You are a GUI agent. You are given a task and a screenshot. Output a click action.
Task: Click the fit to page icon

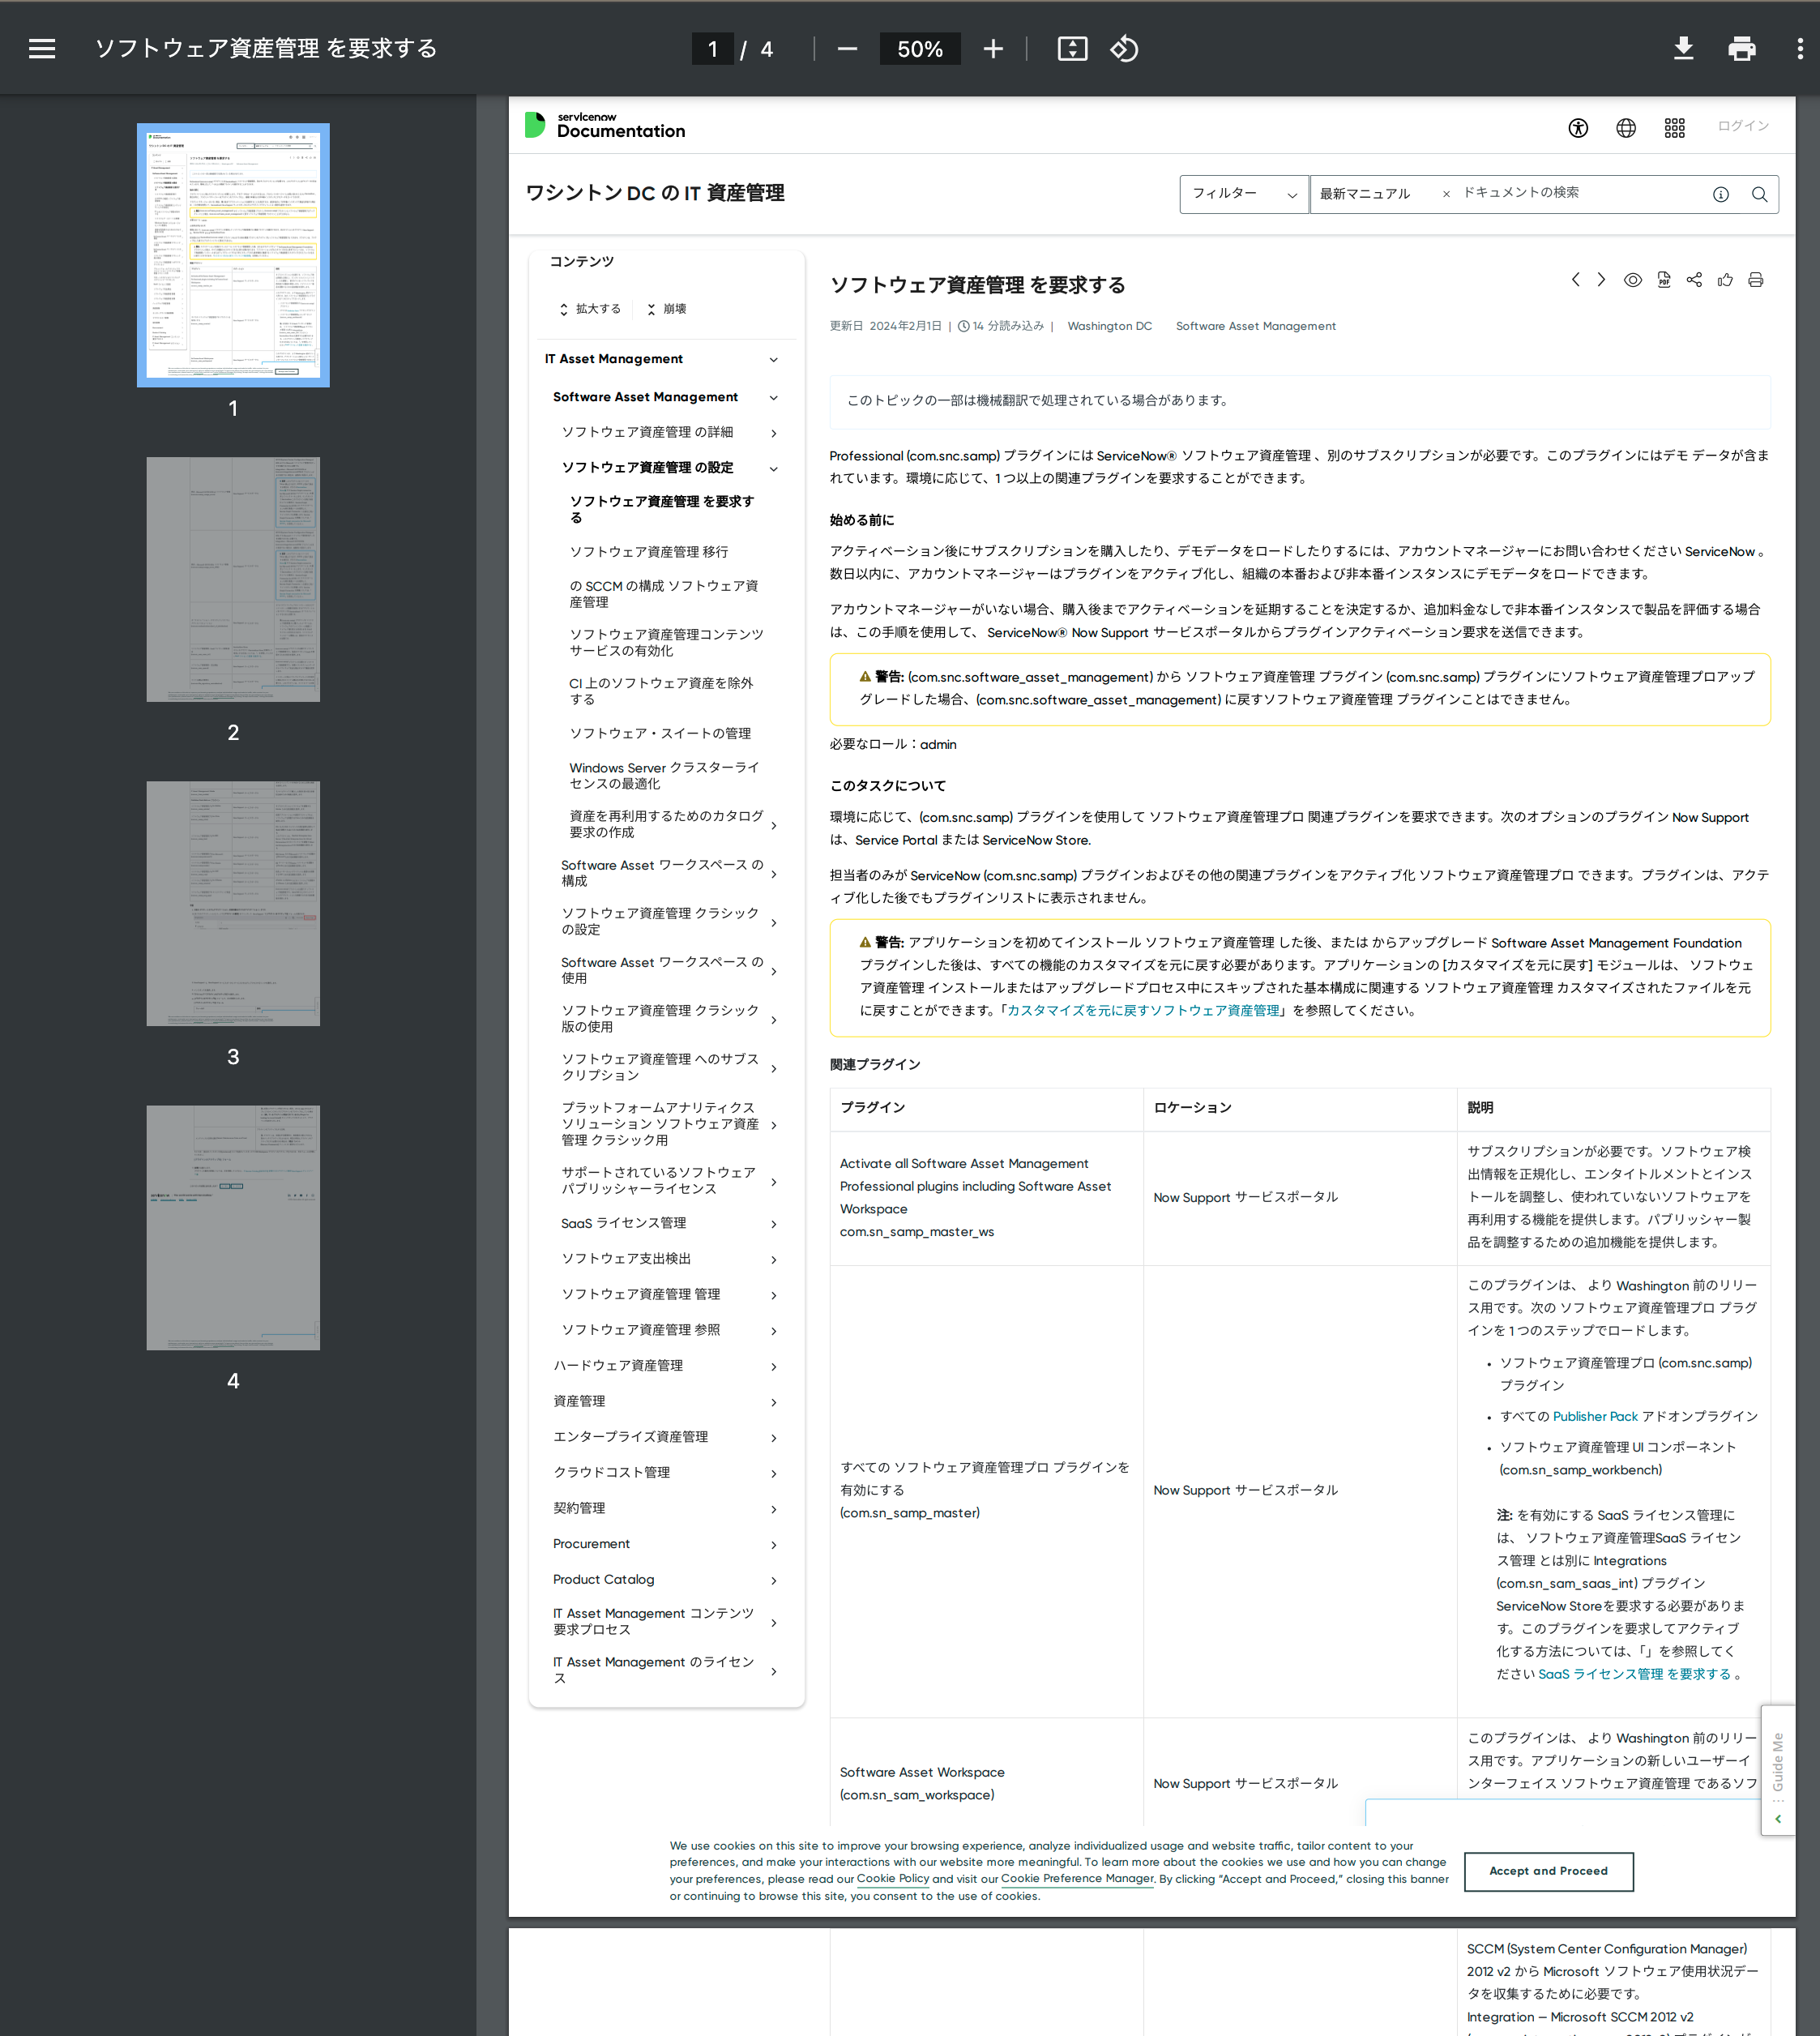point(1072,49)
